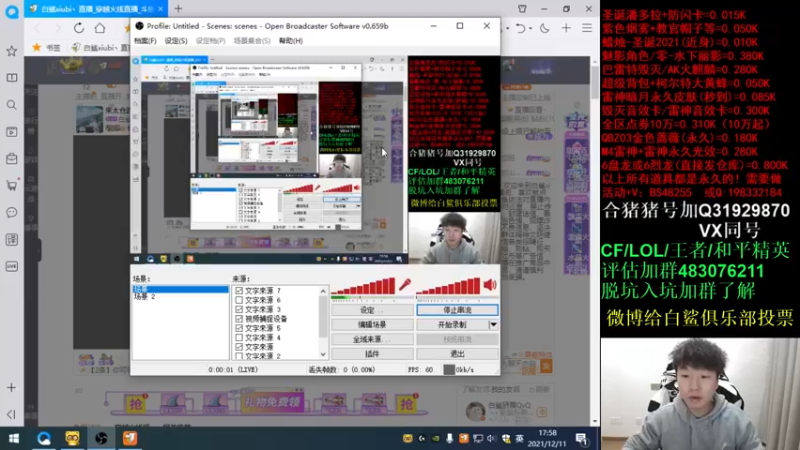Viewport: 800px width, 450px height.
Task: Toggle the unnumbered 文字来源 source checkbox
Action: 239,347
